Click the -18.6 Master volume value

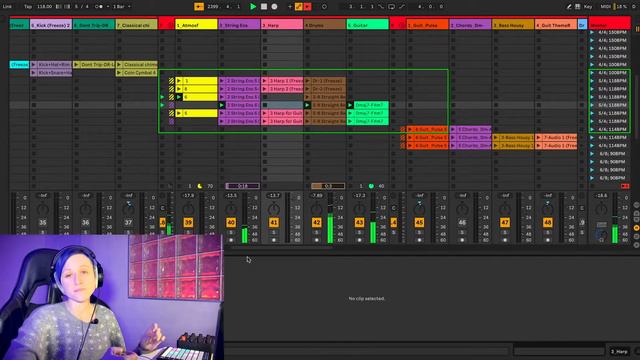(601, 196)
